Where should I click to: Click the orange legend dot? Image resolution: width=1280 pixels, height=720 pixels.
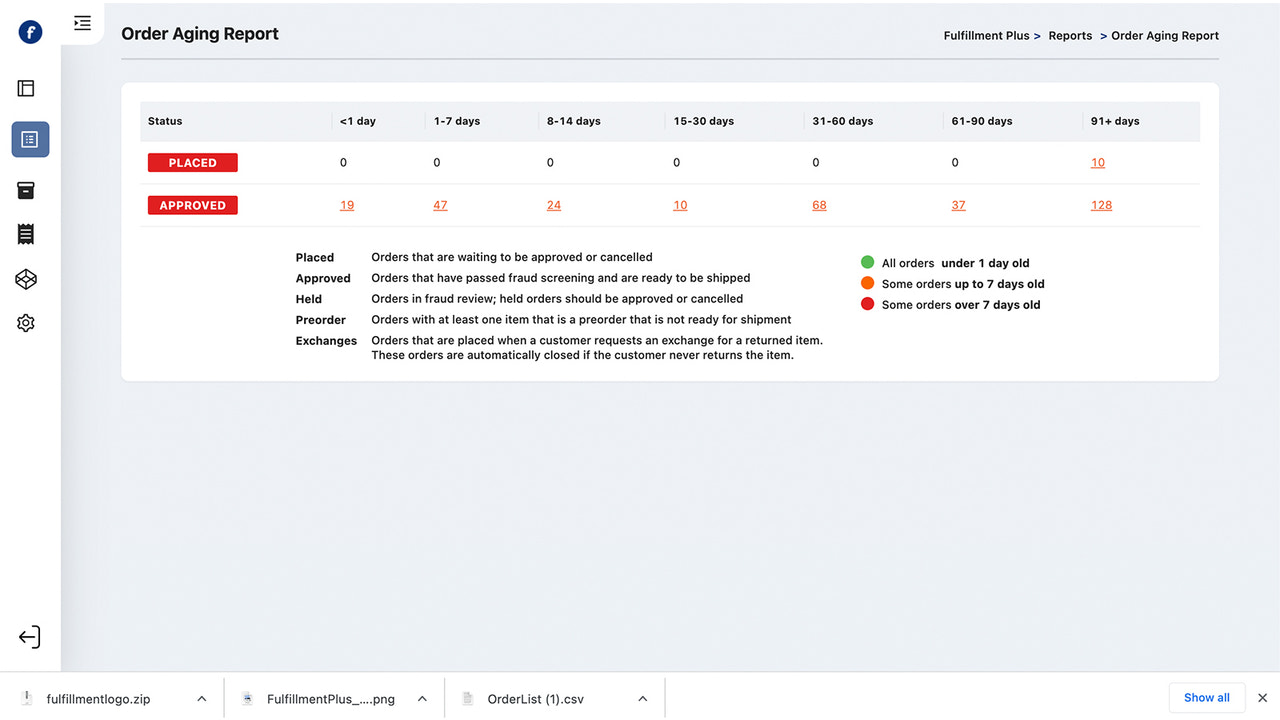867,283
